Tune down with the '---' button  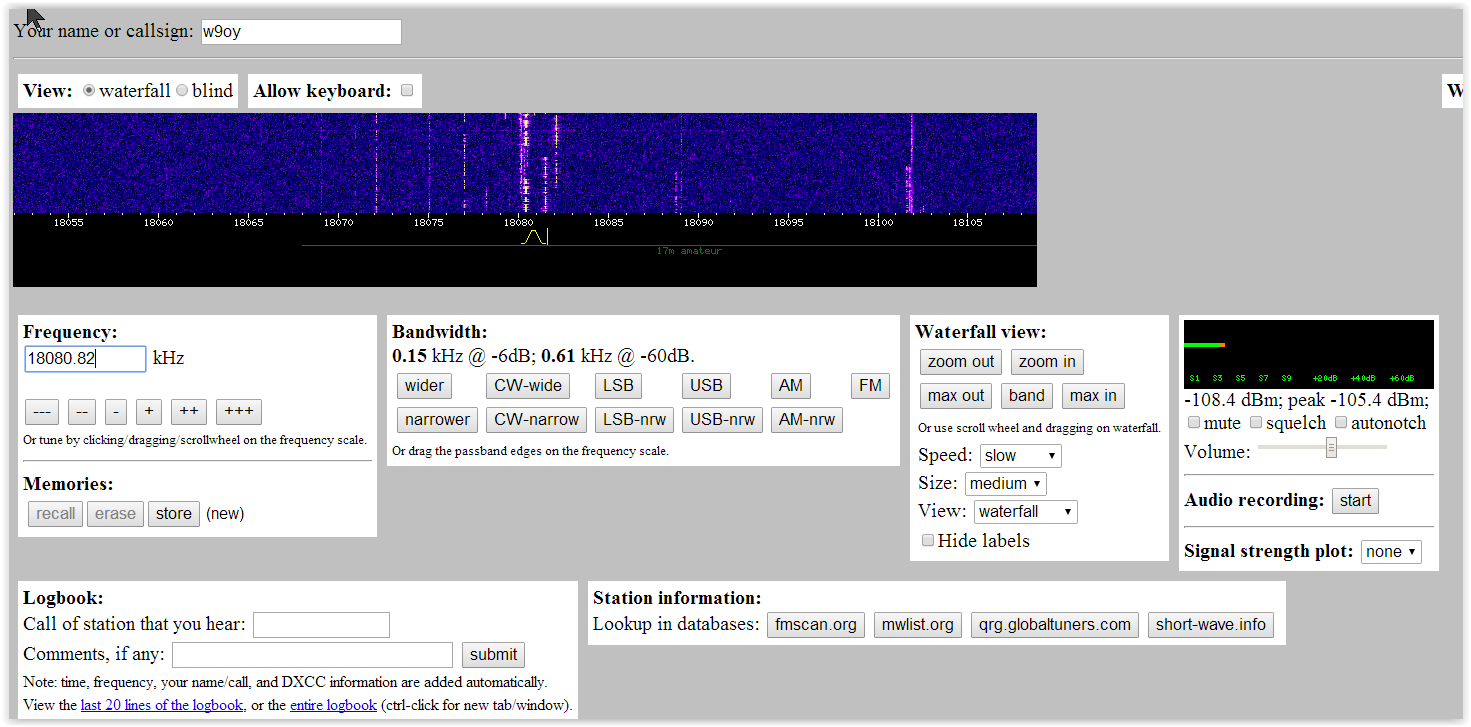[x=42, y=412]
